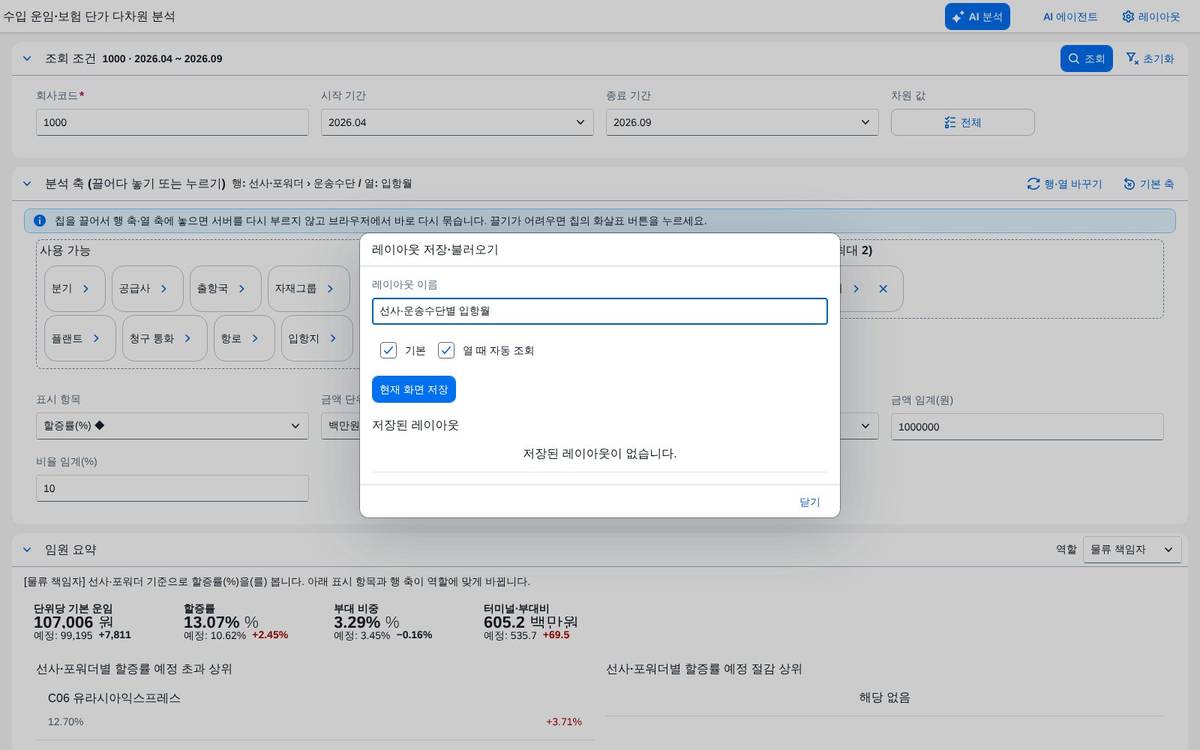The height and width of the screenshot is (750, 1200).
Task: Collapse the 임원 요약 section
Action: tap(27, 550)
